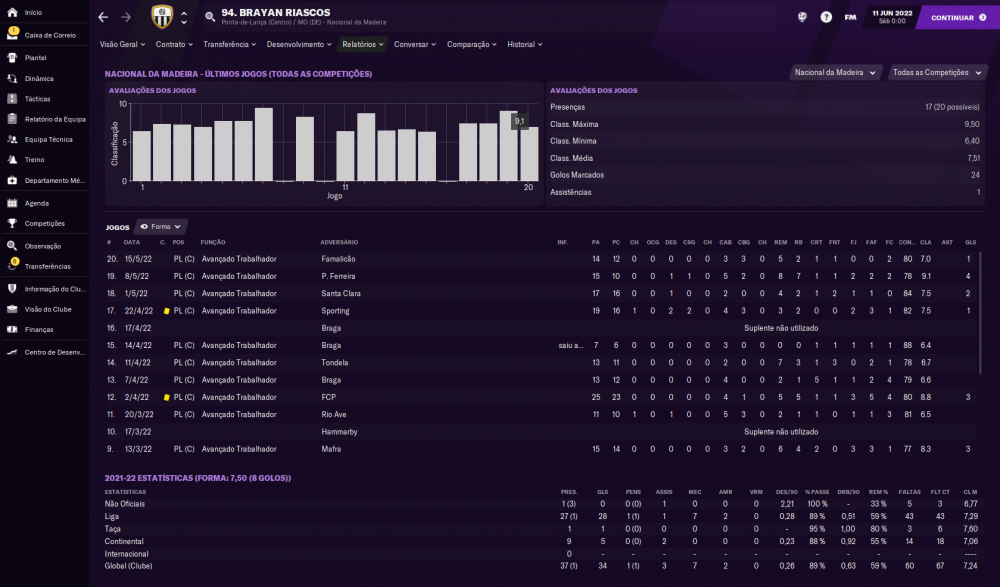Click the P. Ferreira opponent link
1000x587 pixels.
pyautogui.click(x=338, y=276)
